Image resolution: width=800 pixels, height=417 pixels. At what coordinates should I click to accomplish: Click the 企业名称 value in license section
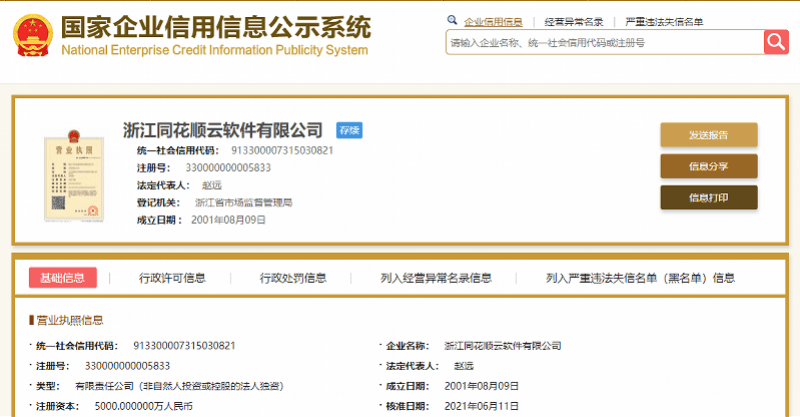click(x=503, y=346)
